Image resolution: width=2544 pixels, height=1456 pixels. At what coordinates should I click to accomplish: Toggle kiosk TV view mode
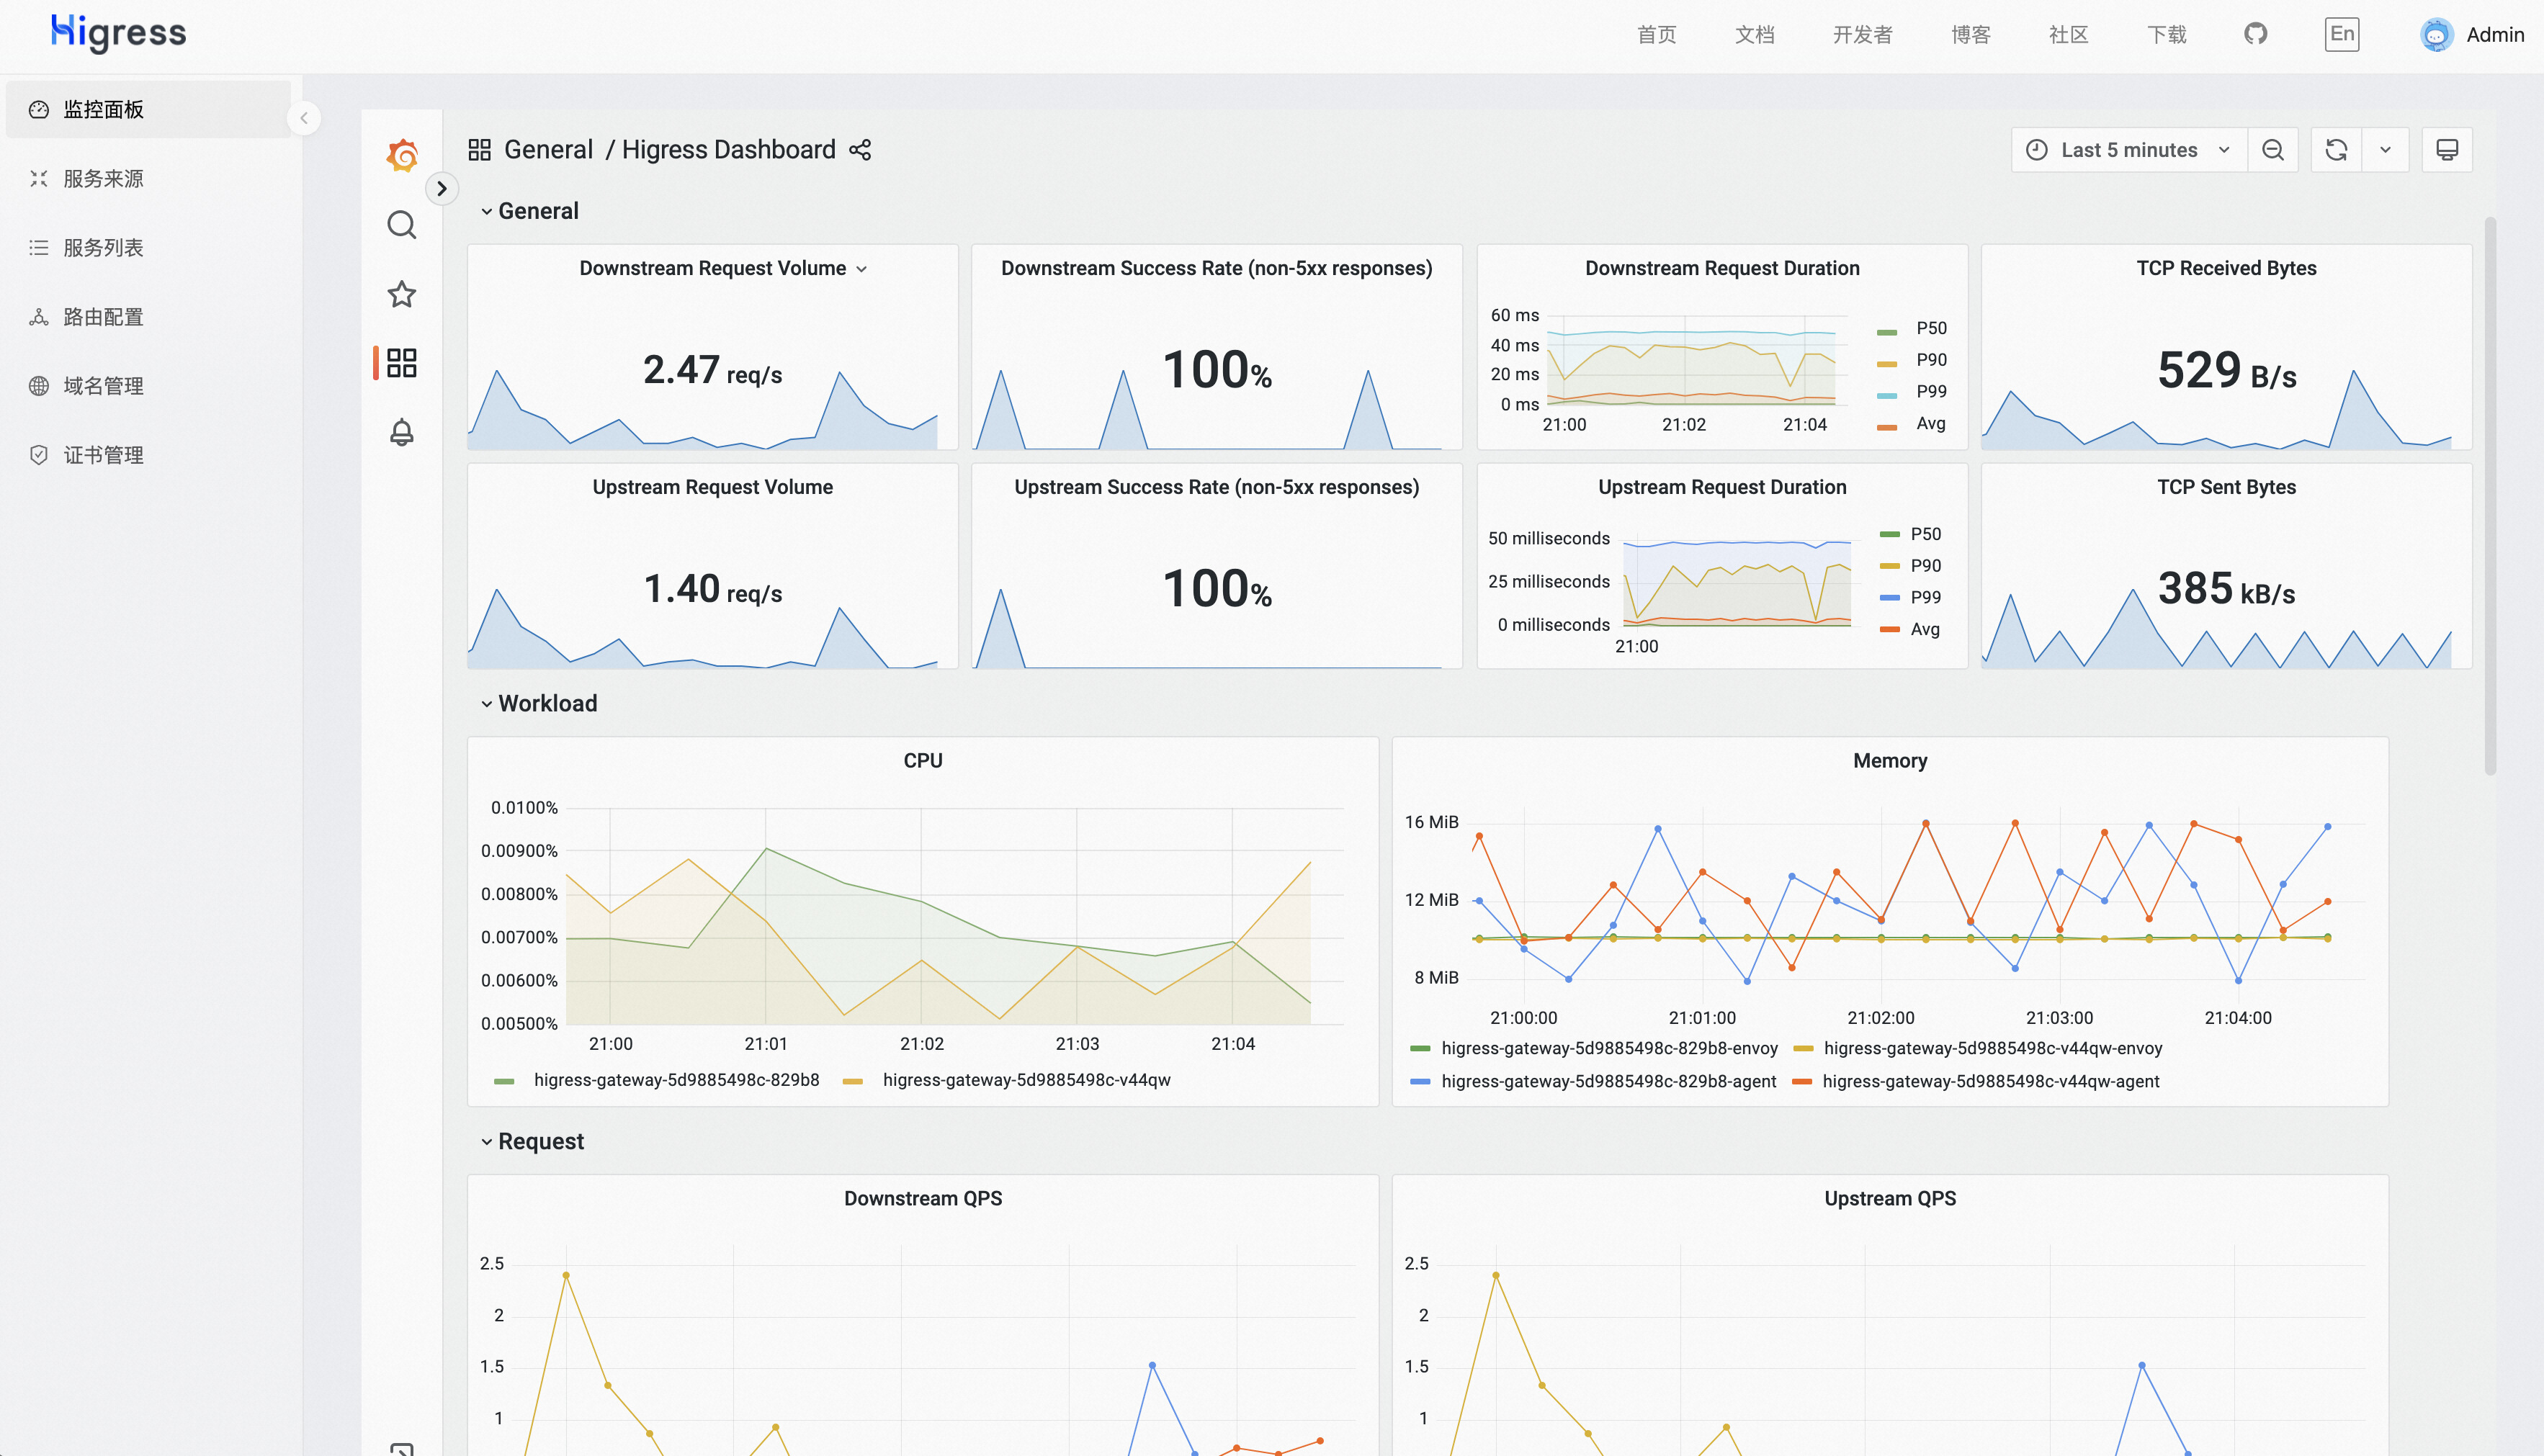(2446, 150)
